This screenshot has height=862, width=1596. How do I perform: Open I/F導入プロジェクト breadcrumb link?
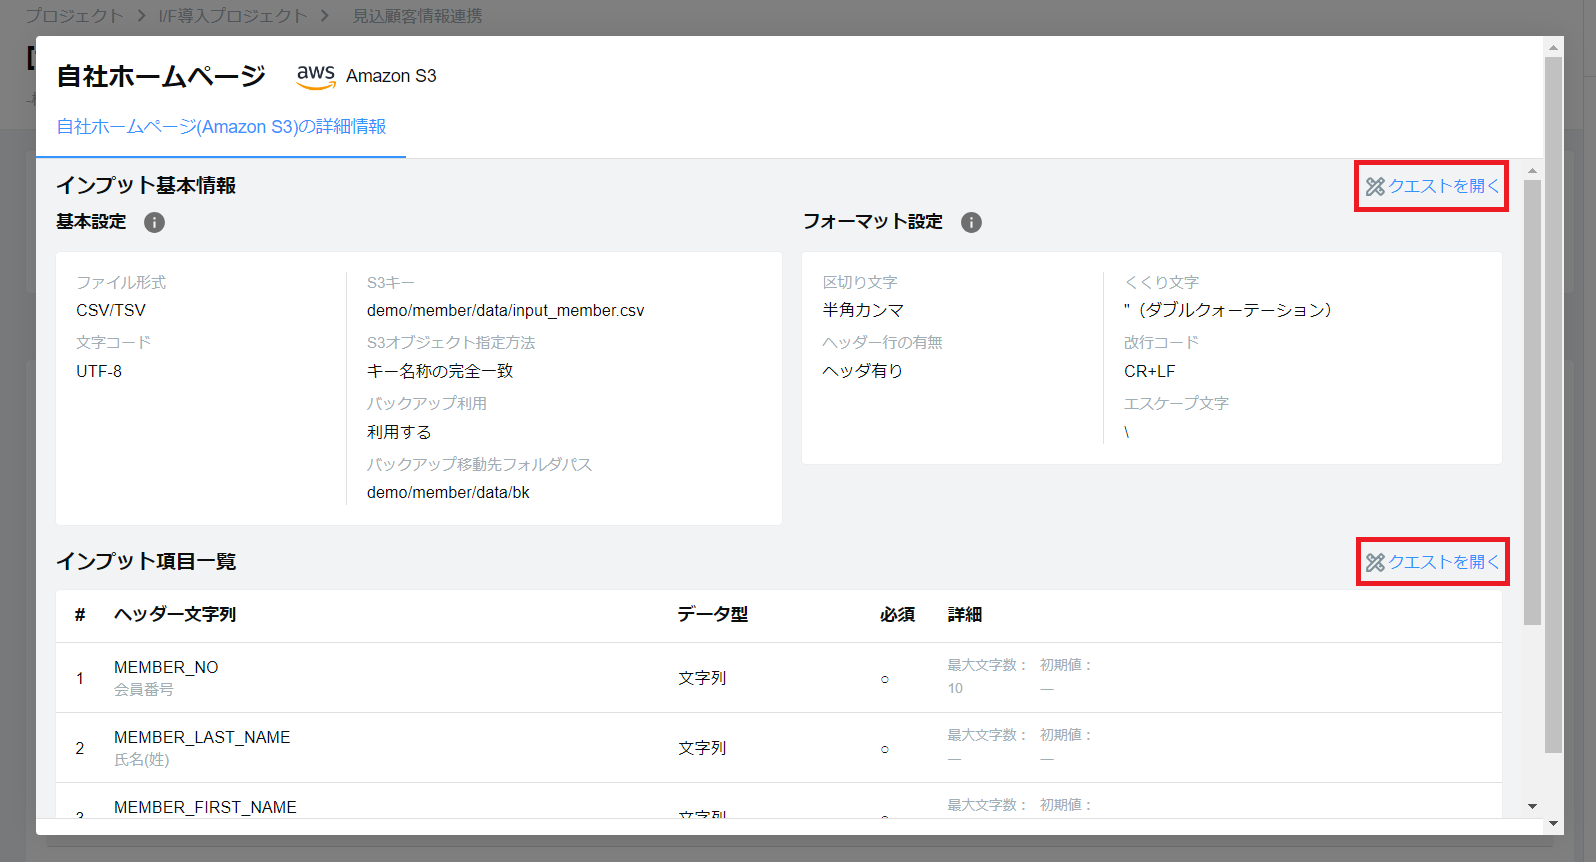tap(233, 16)
